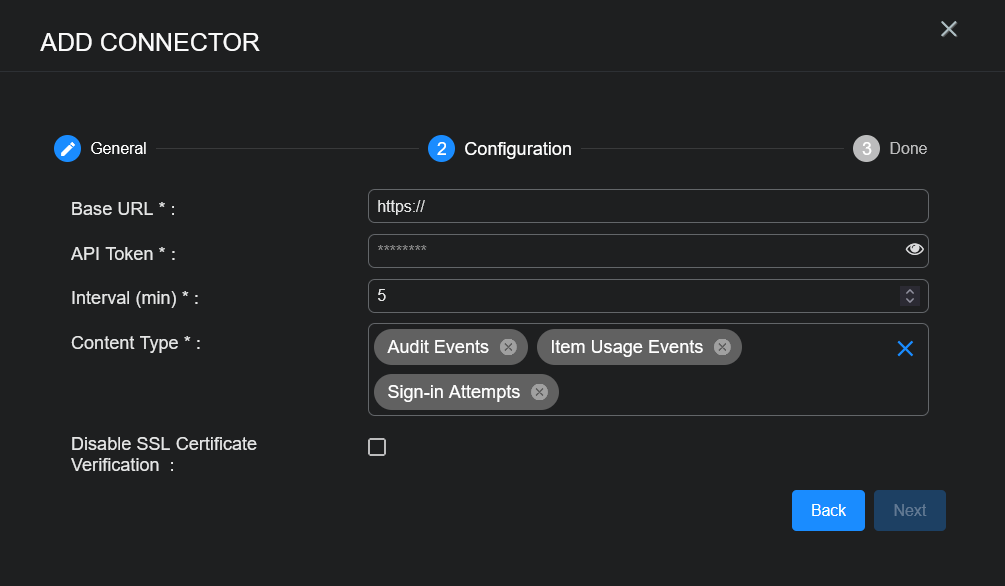Focus the API Token input field
Image resolution: width=1005 pixels, height=586 pixels.
(630, 251)
